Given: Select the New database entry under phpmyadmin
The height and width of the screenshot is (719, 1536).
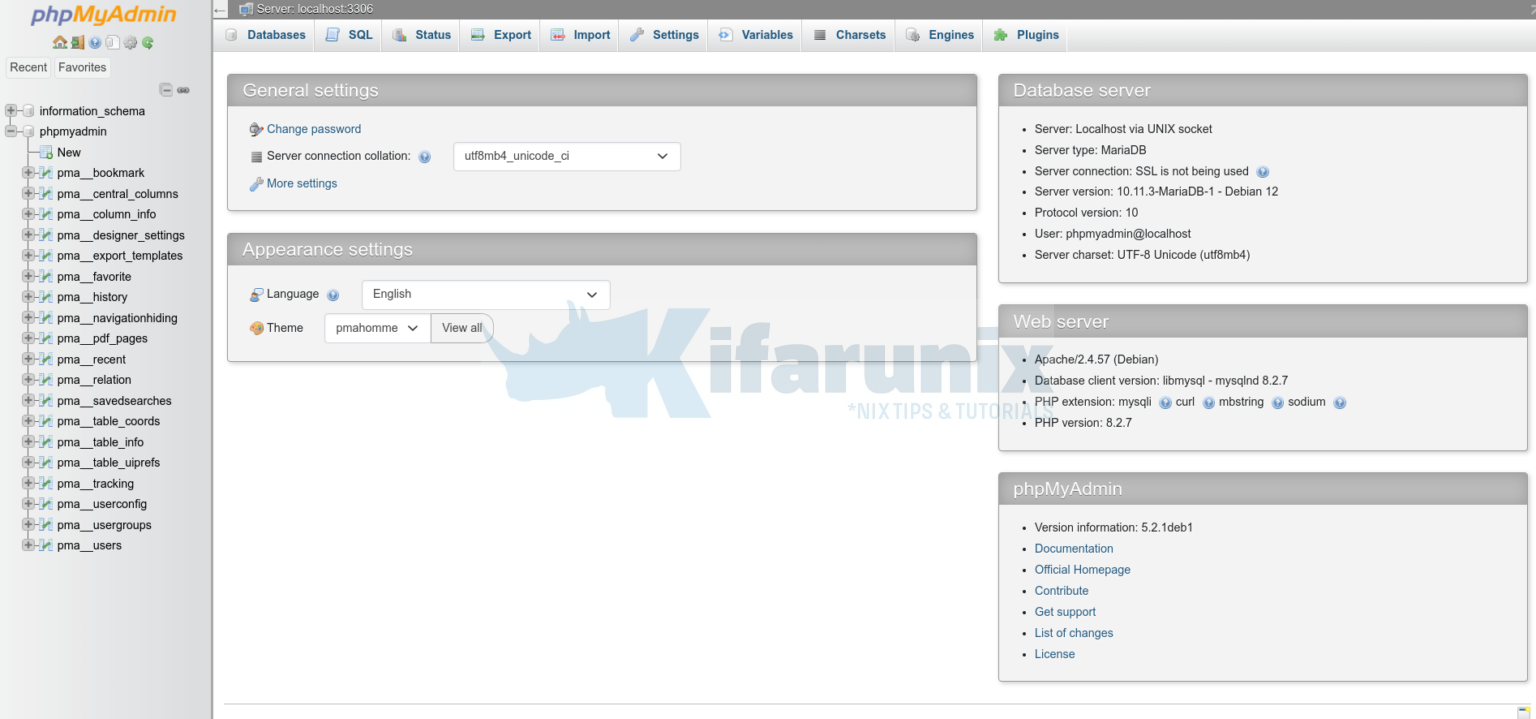Looking at the screenshot, I should pyautogui.click(x=68, y=152).
